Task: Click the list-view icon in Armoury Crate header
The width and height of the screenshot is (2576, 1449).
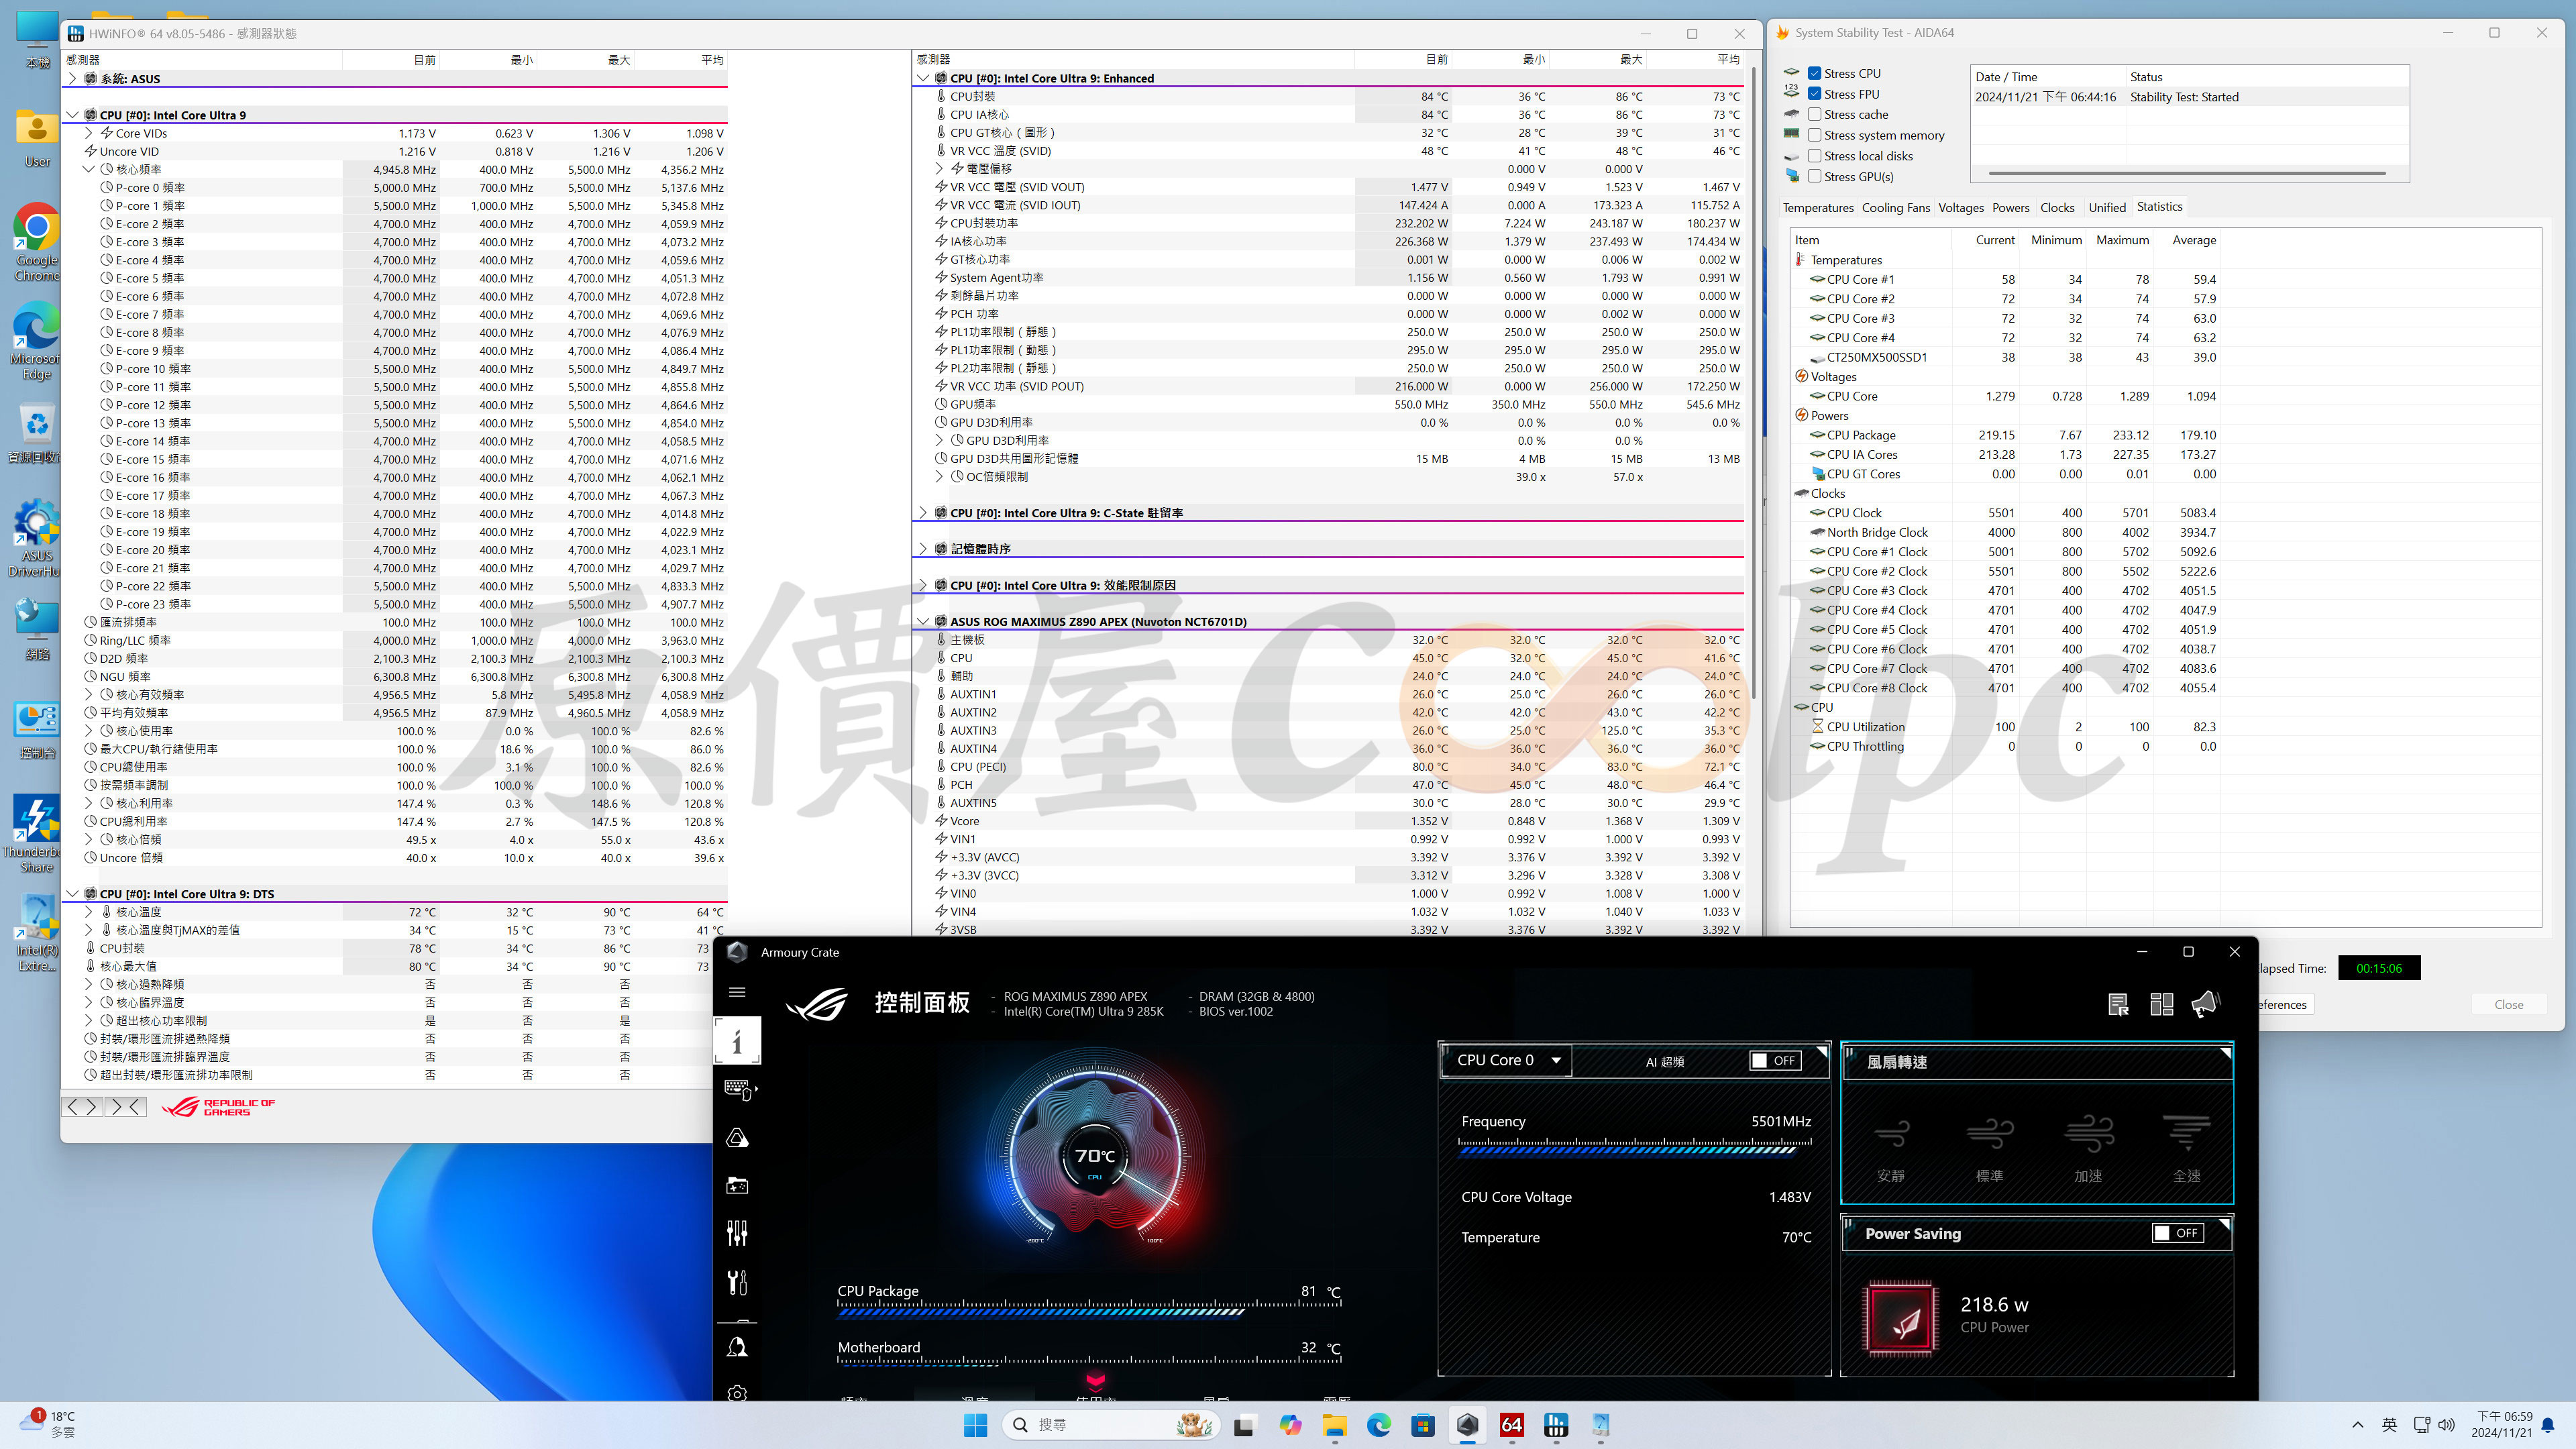Action: (x=2118, y=1005)
